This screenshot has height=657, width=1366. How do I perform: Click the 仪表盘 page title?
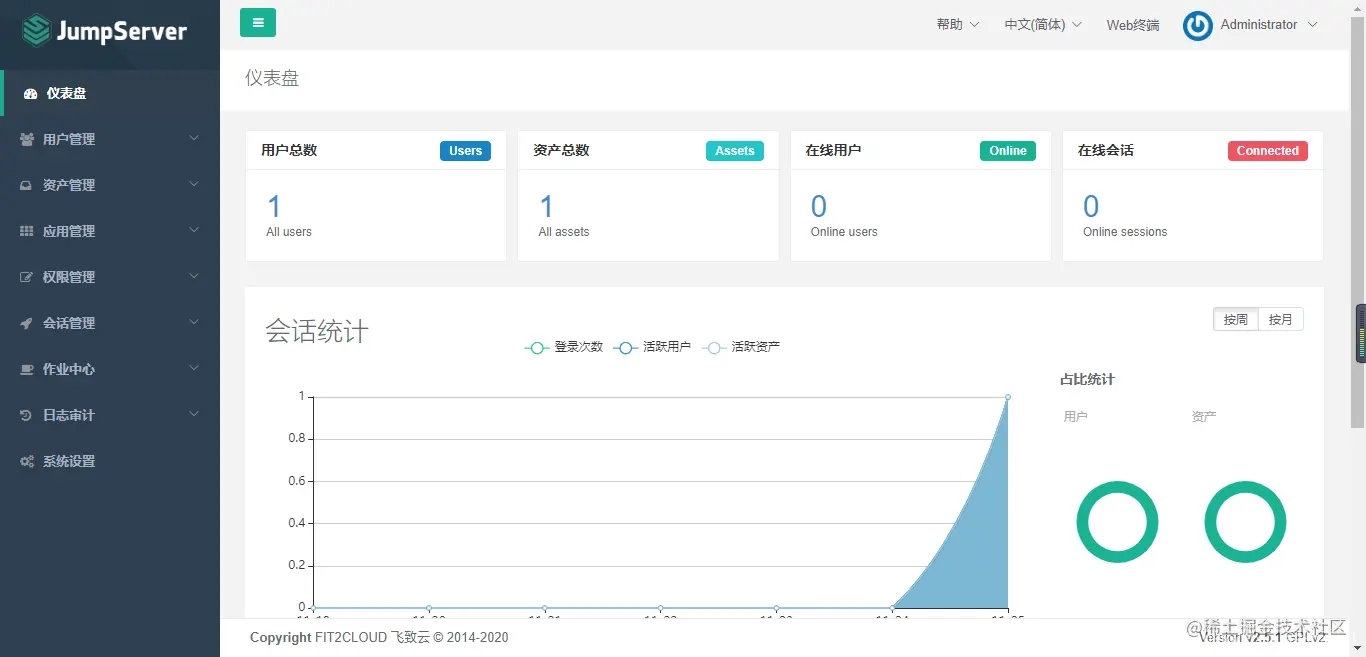(x=272, y=78)
